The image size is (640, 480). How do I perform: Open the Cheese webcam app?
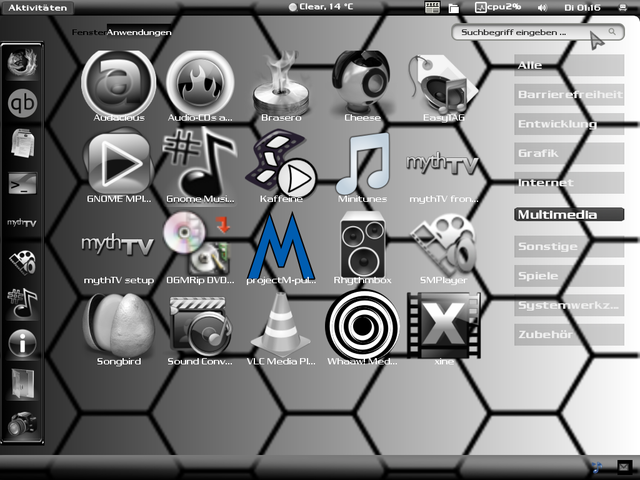362,84
